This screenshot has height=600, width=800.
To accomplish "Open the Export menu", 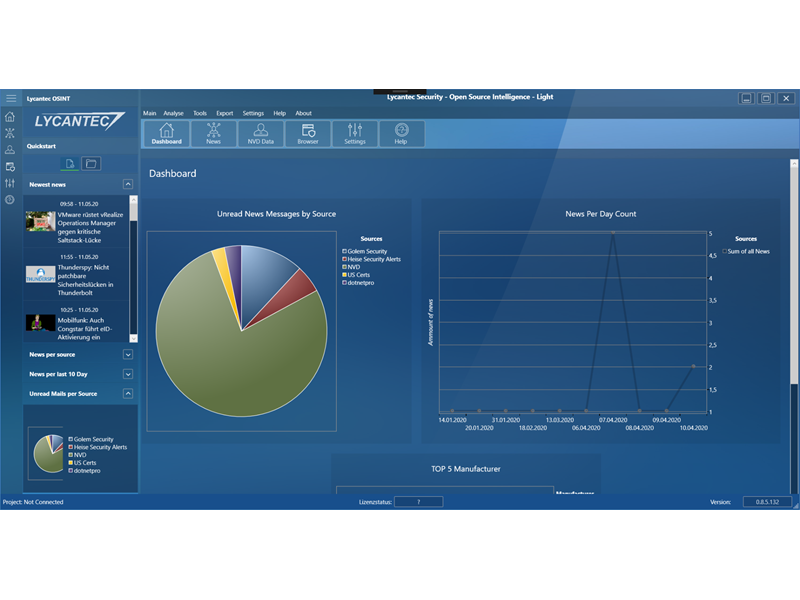I will [224, 113].
